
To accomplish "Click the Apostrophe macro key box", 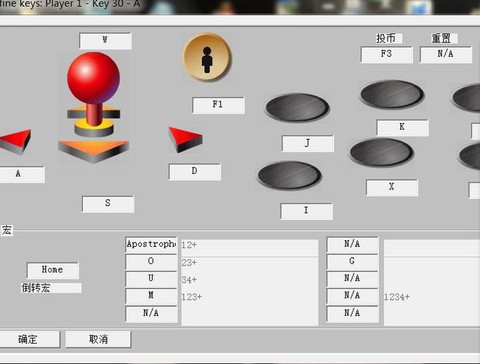I will point(151,245).
